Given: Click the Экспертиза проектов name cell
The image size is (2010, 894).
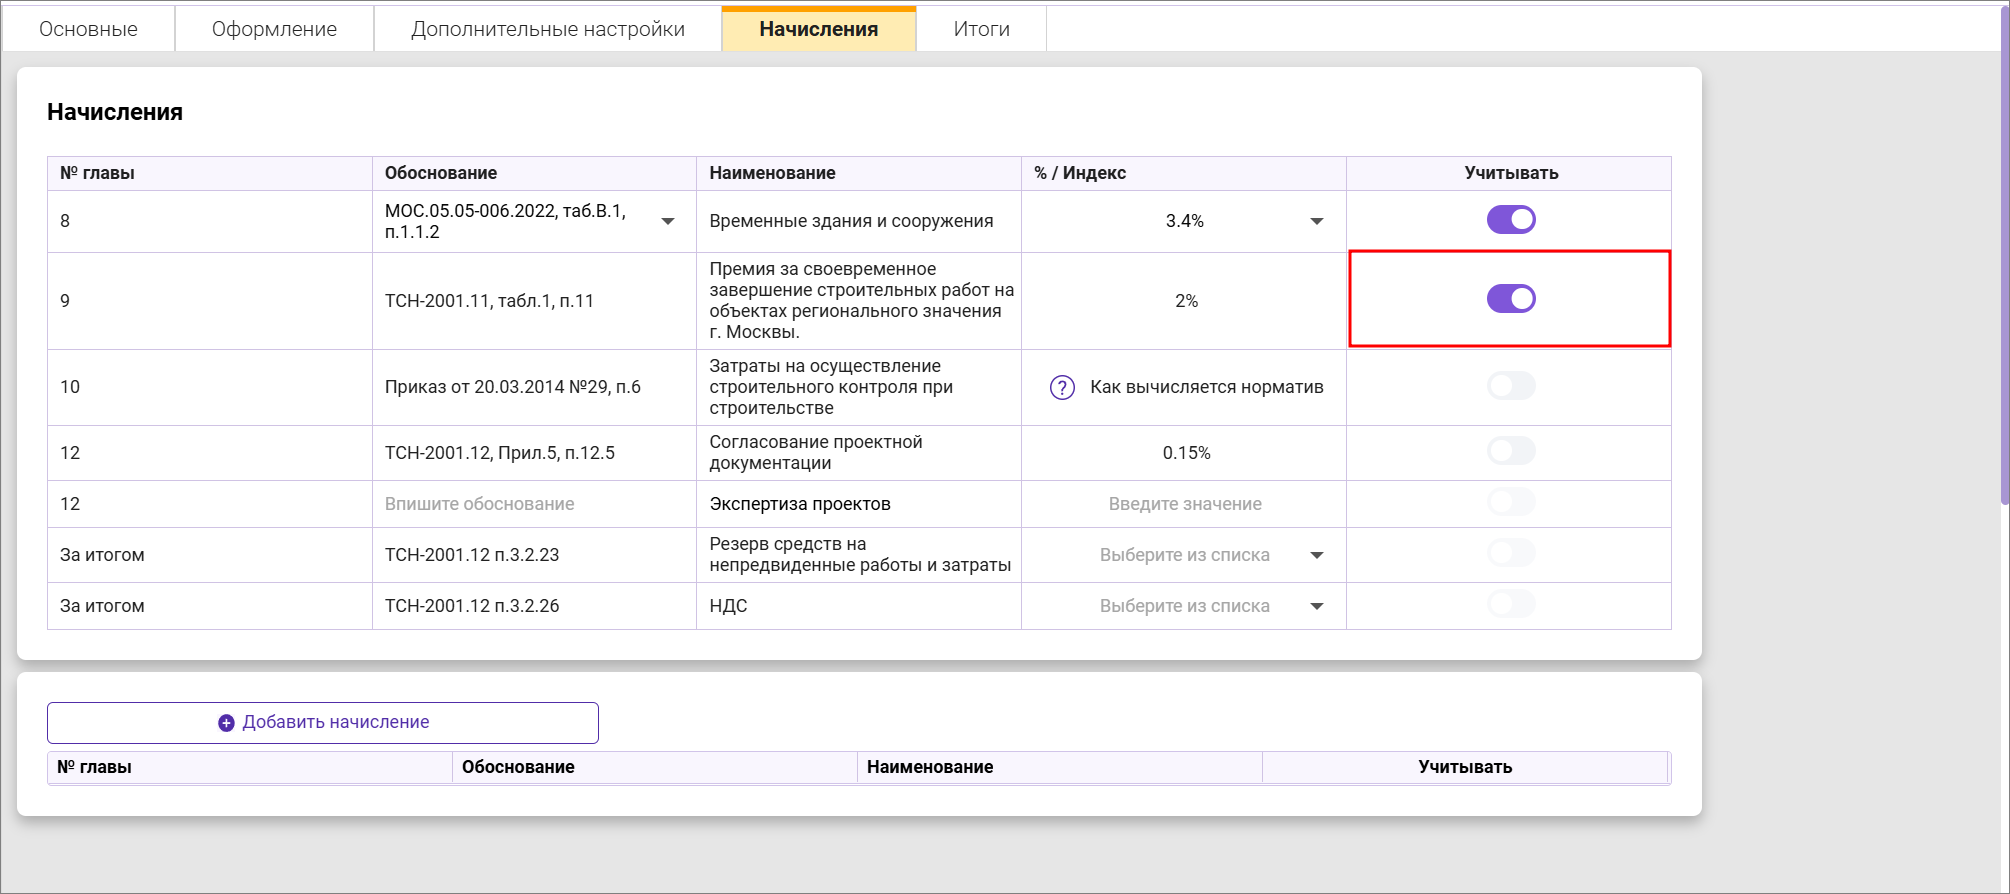Looking at the screenshot, I should pos(859,504).
